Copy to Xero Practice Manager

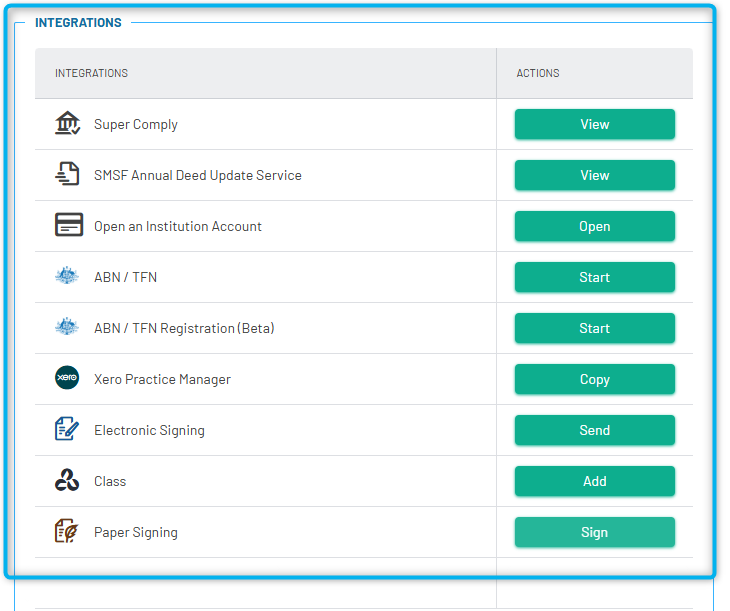pos(595,379)
